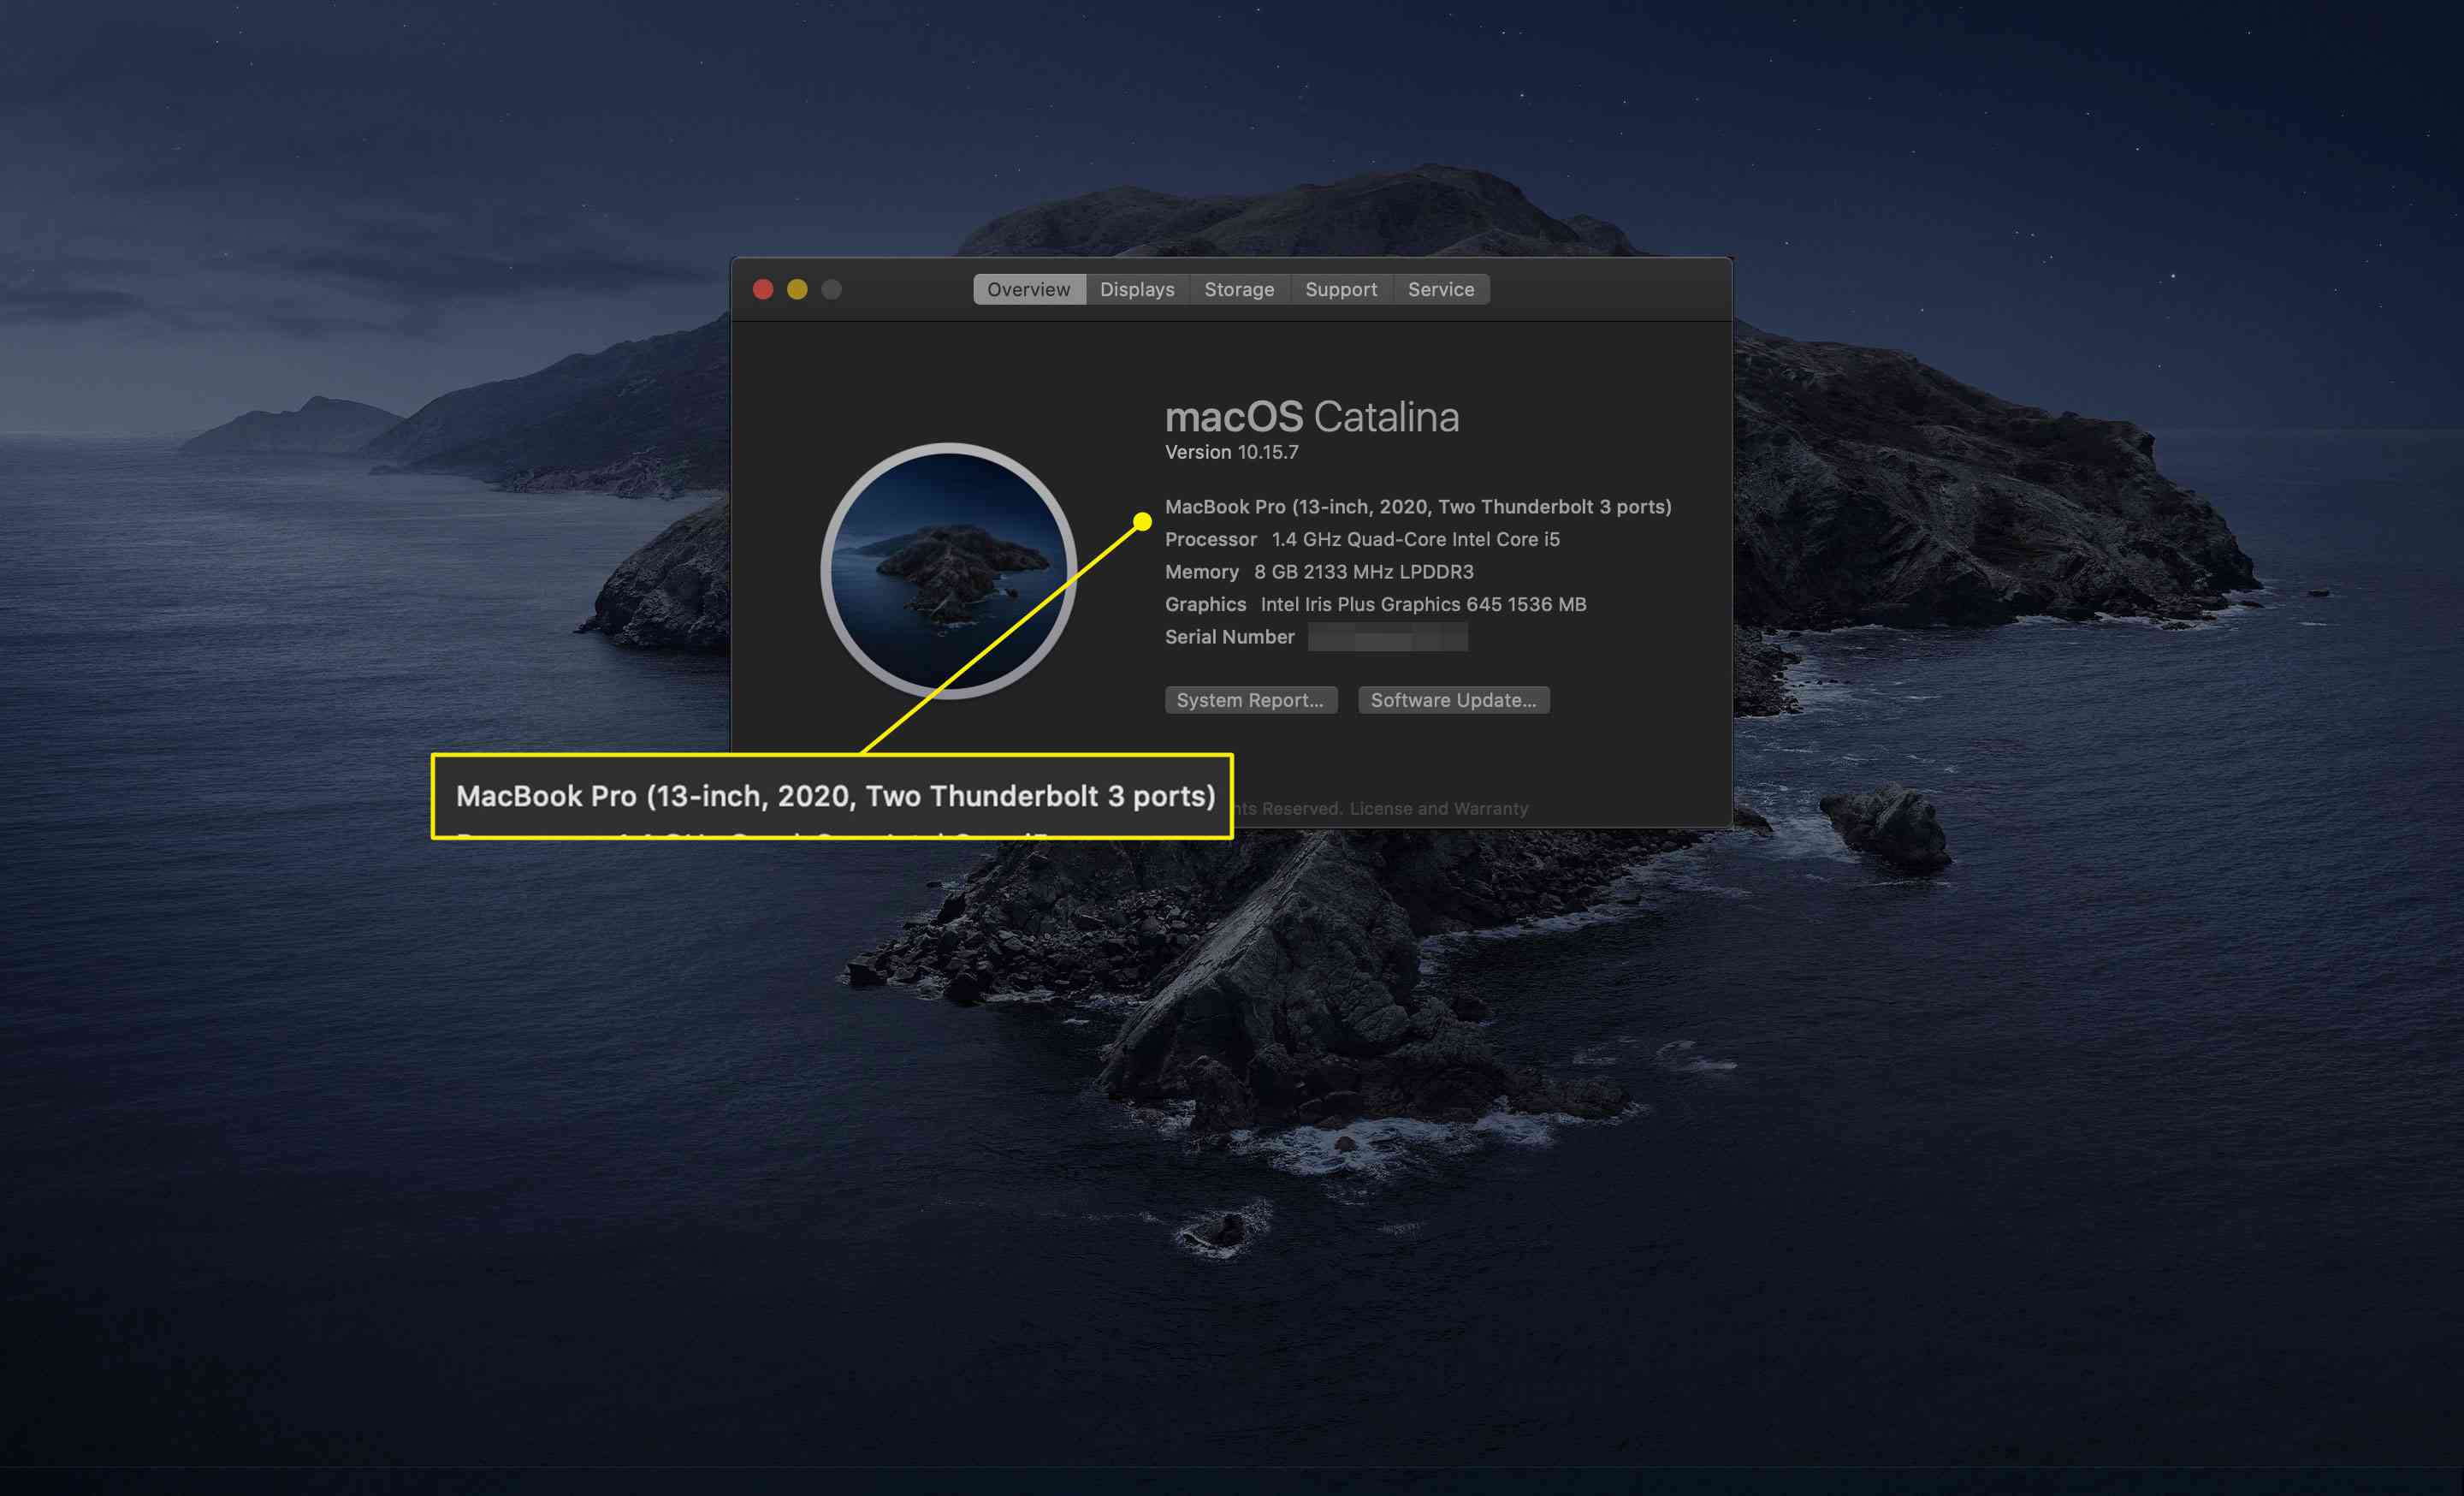
Task: Click the License and Warranty link
Action: 1439,808
